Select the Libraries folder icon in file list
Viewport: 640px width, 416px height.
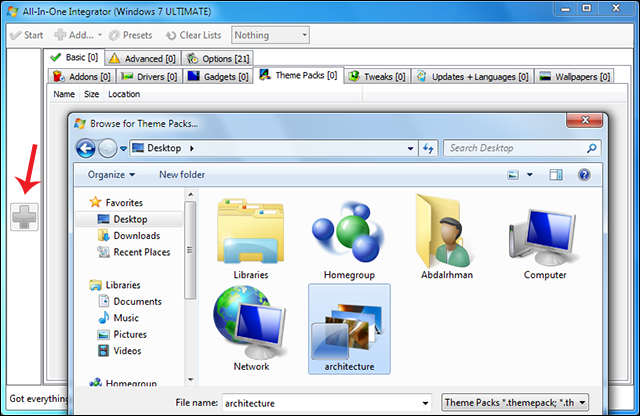pyautogui.click(x=251, y=238)
